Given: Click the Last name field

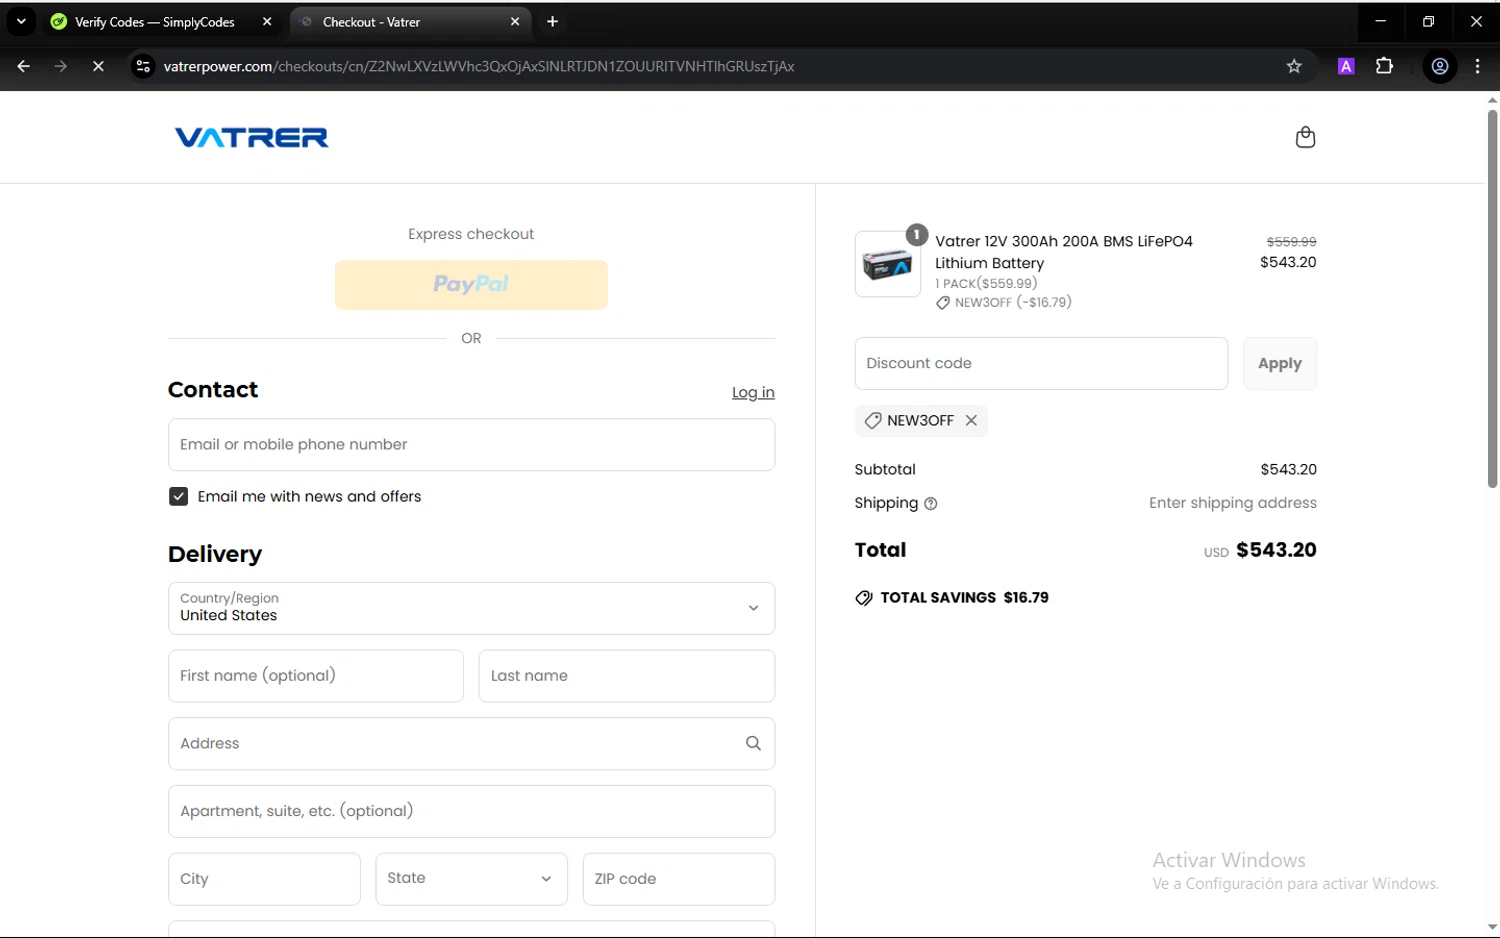Looking at the screenshot, I should point(627,676).
